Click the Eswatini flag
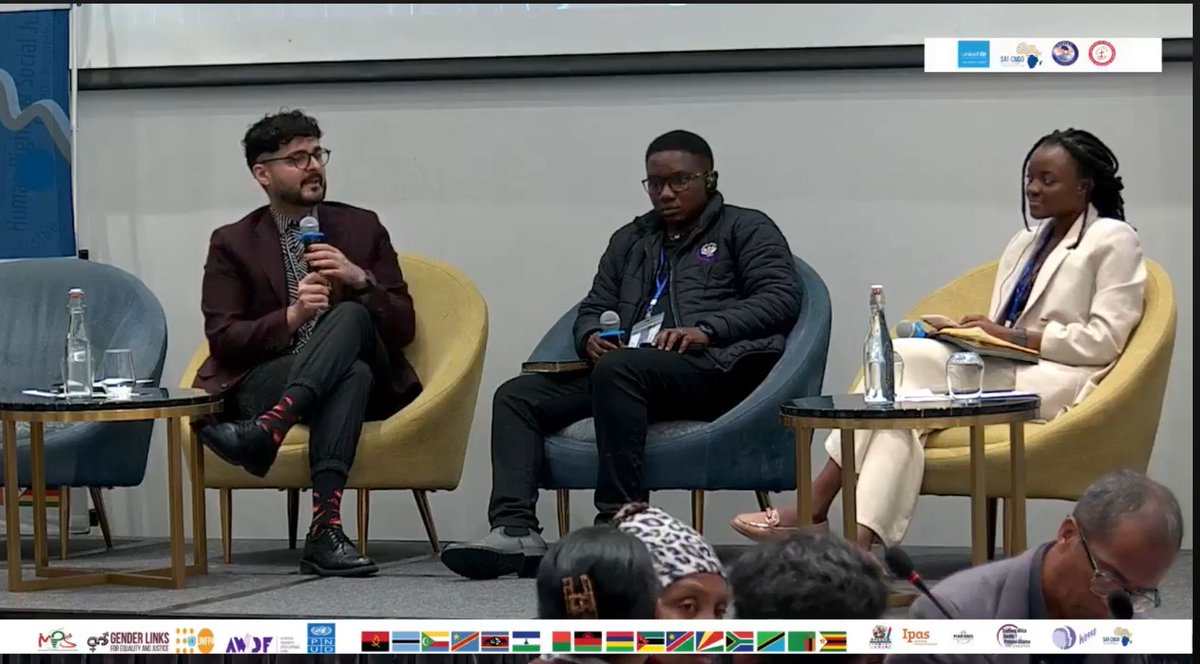This screenshot has height=664, width=1200. [495, 641]
